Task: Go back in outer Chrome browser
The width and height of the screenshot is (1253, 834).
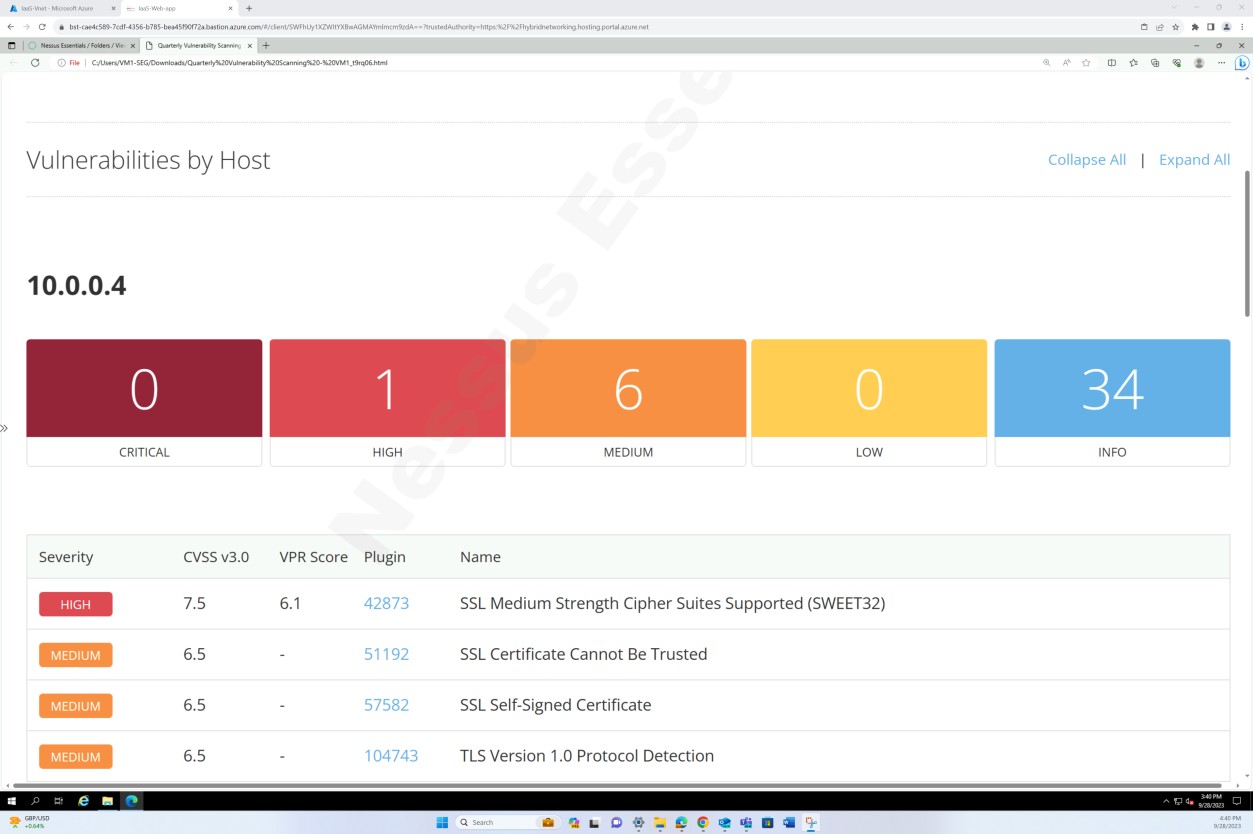Action: 10,27
